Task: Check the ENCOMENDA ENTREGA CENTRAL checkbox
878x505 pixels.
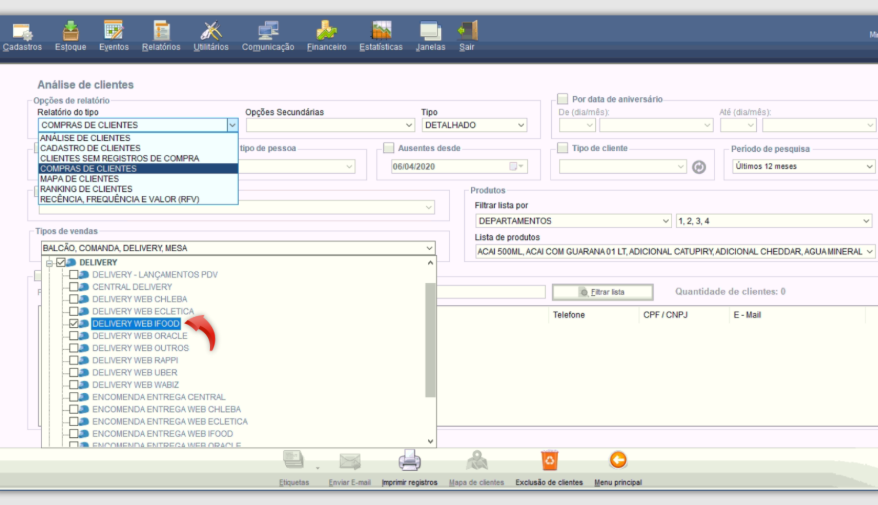Action: click(73, 397)
